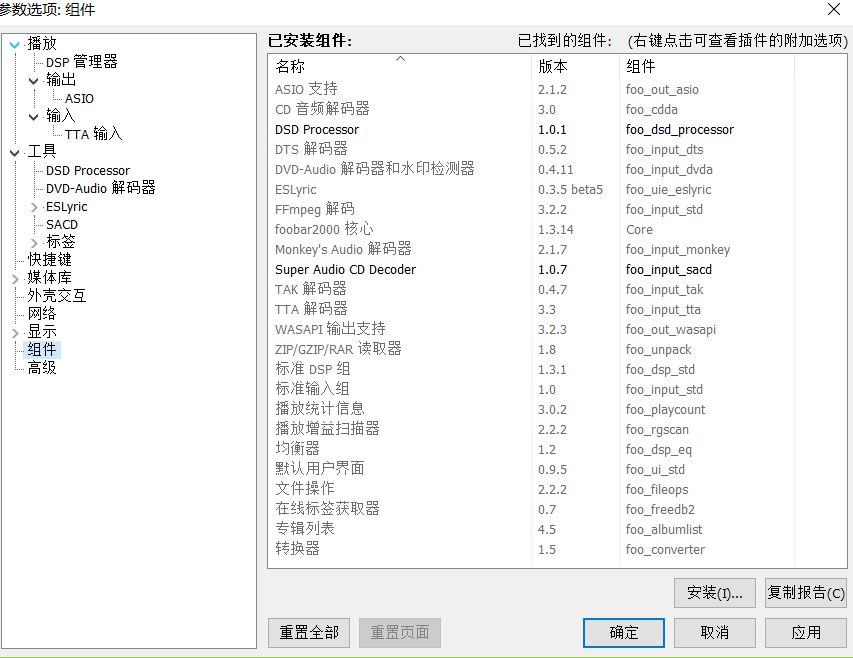
Task: Go to the 快捷键 page
Action: [x=49, y=260]
